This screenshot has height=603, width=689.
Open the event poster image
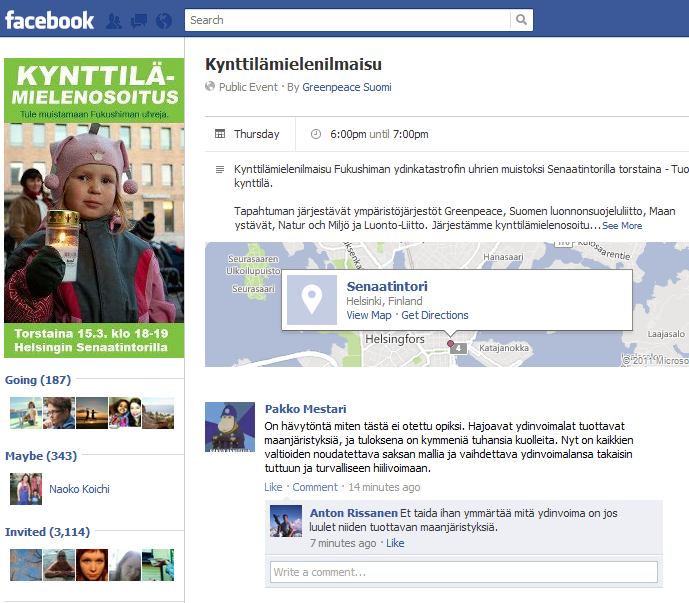(x=94, y=208)
